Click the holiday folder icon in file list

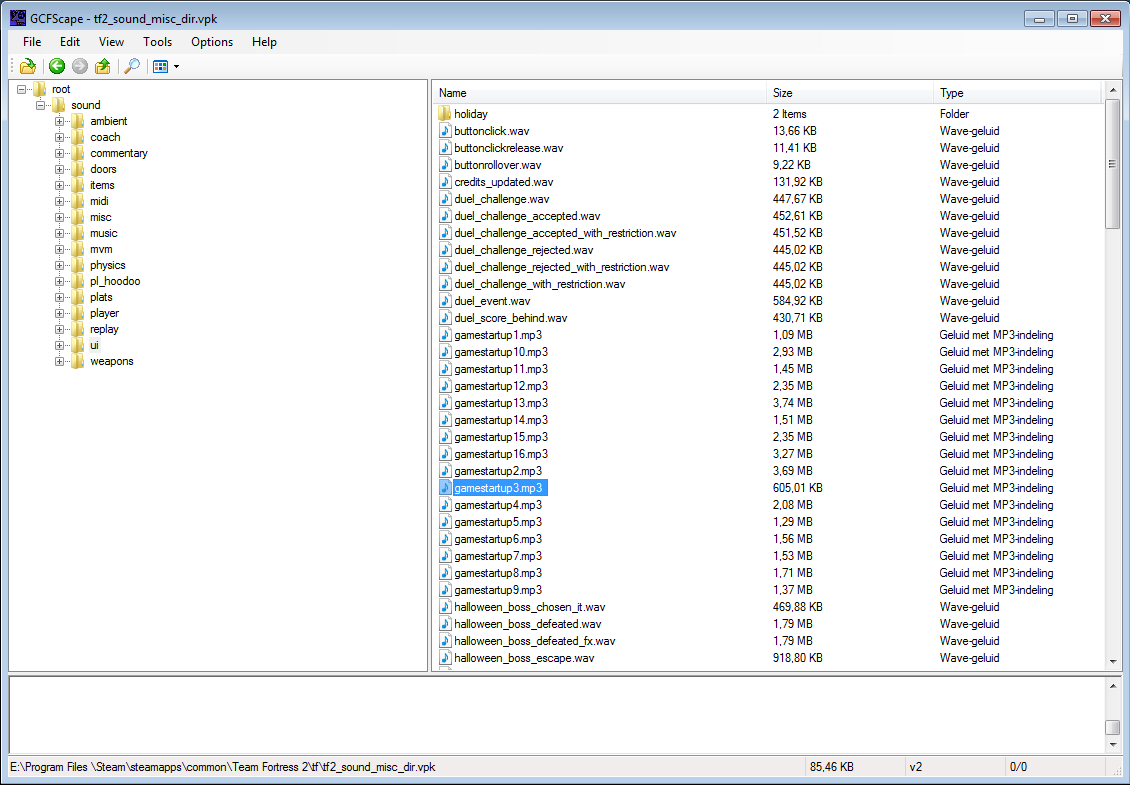445,114
